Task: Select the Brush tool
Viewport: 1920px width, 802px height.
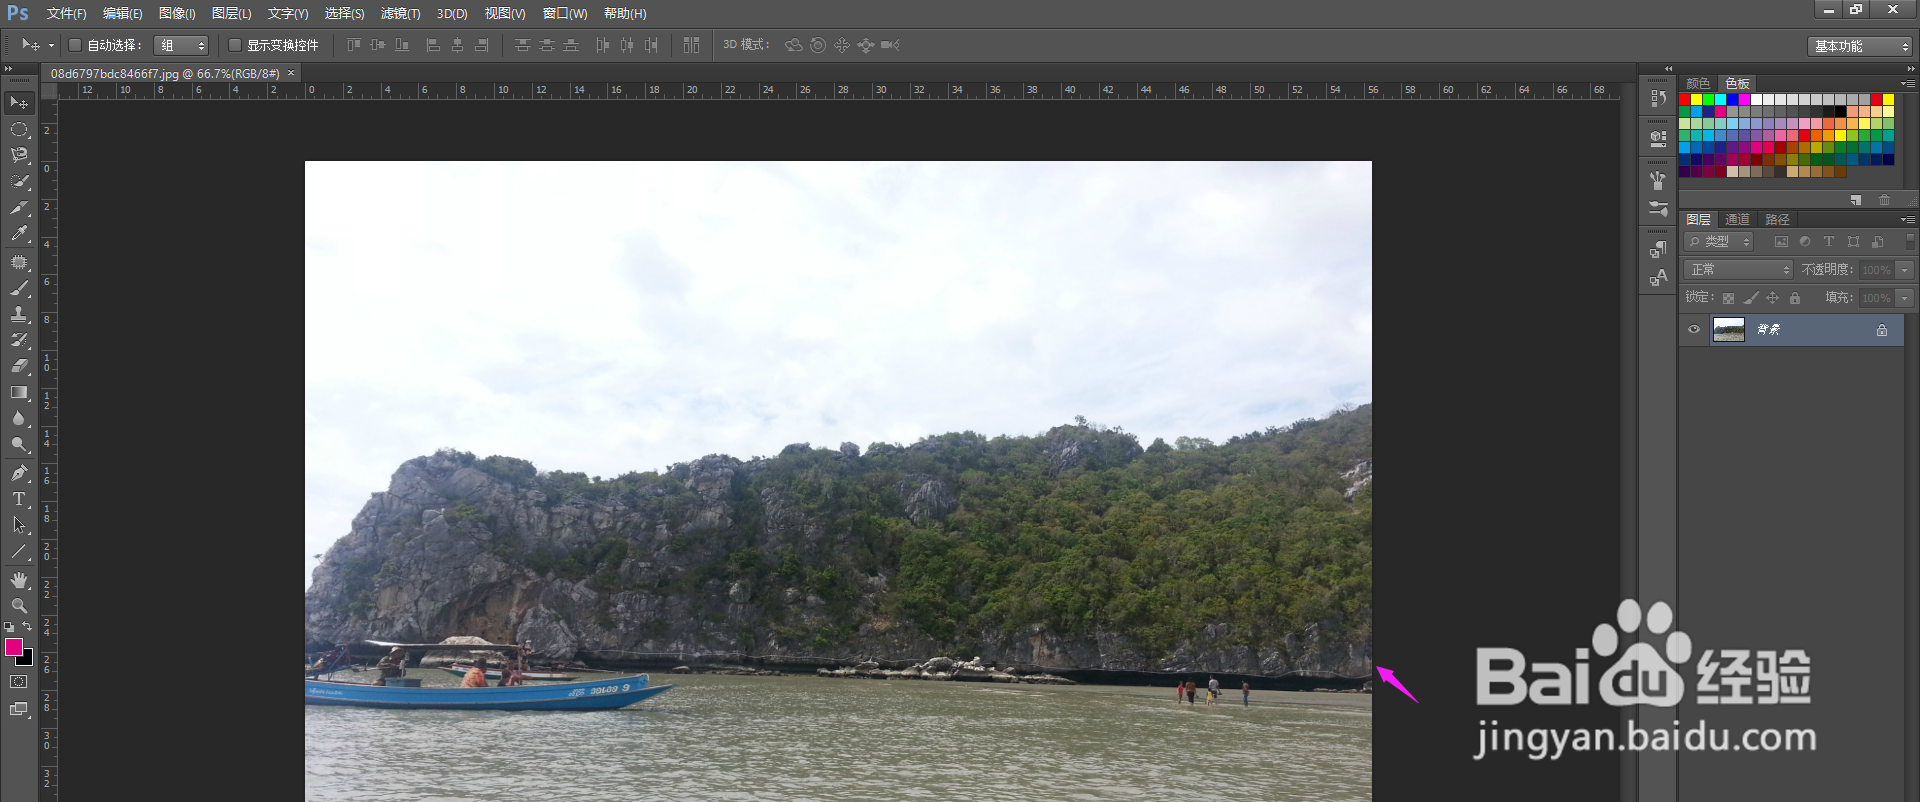Action: point(19,288)
